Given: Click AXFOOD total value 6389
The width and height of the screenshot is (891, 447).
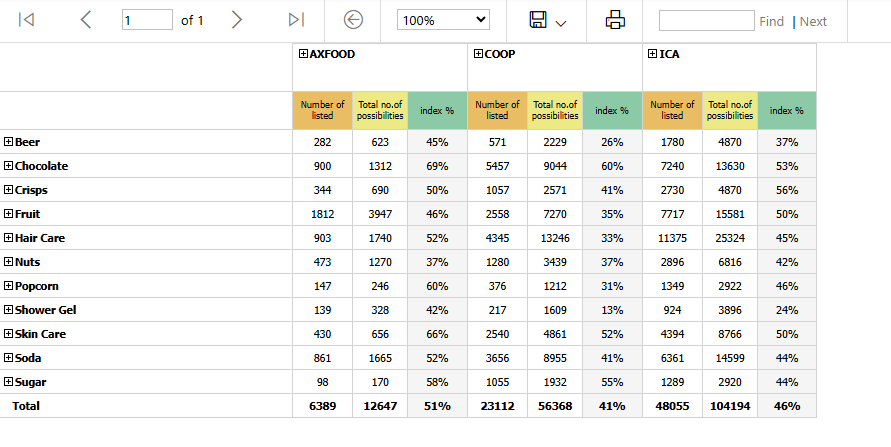Looking at the screenshot, I should coord(322,406).
